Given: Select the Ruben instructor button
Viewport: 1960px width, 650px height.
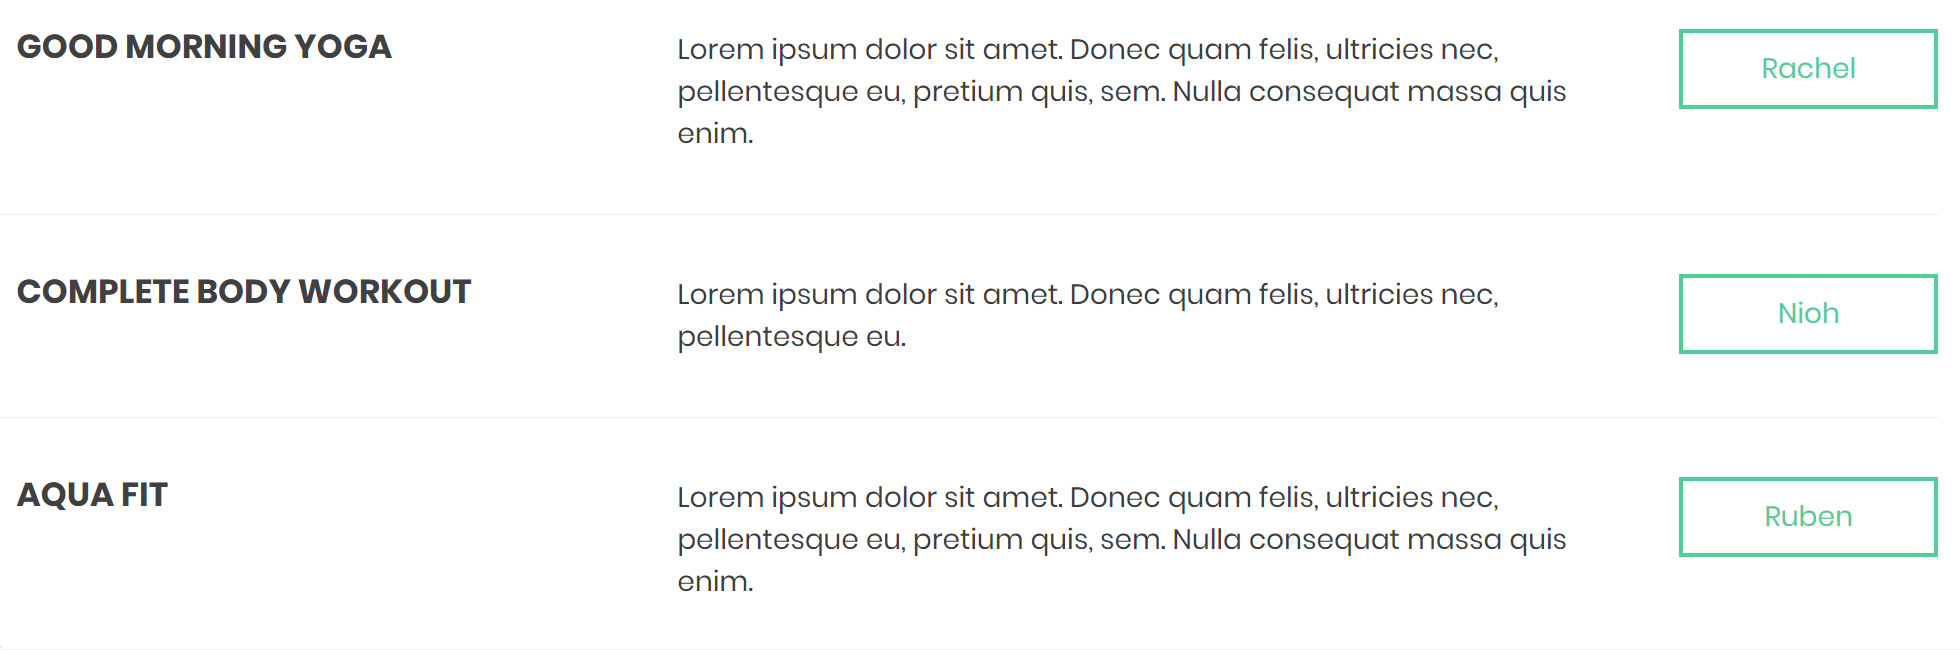Looking at the screenshot, I should [x=1807, y=517].
